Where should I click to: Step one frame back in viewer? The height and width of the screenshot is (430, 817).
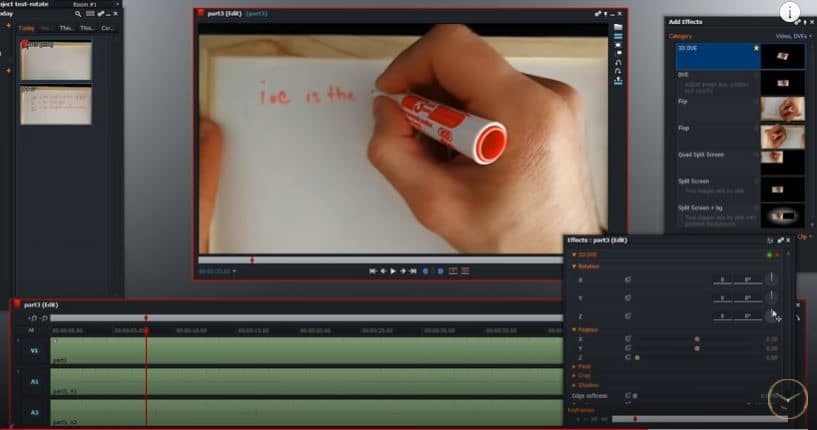click(383, 271)
